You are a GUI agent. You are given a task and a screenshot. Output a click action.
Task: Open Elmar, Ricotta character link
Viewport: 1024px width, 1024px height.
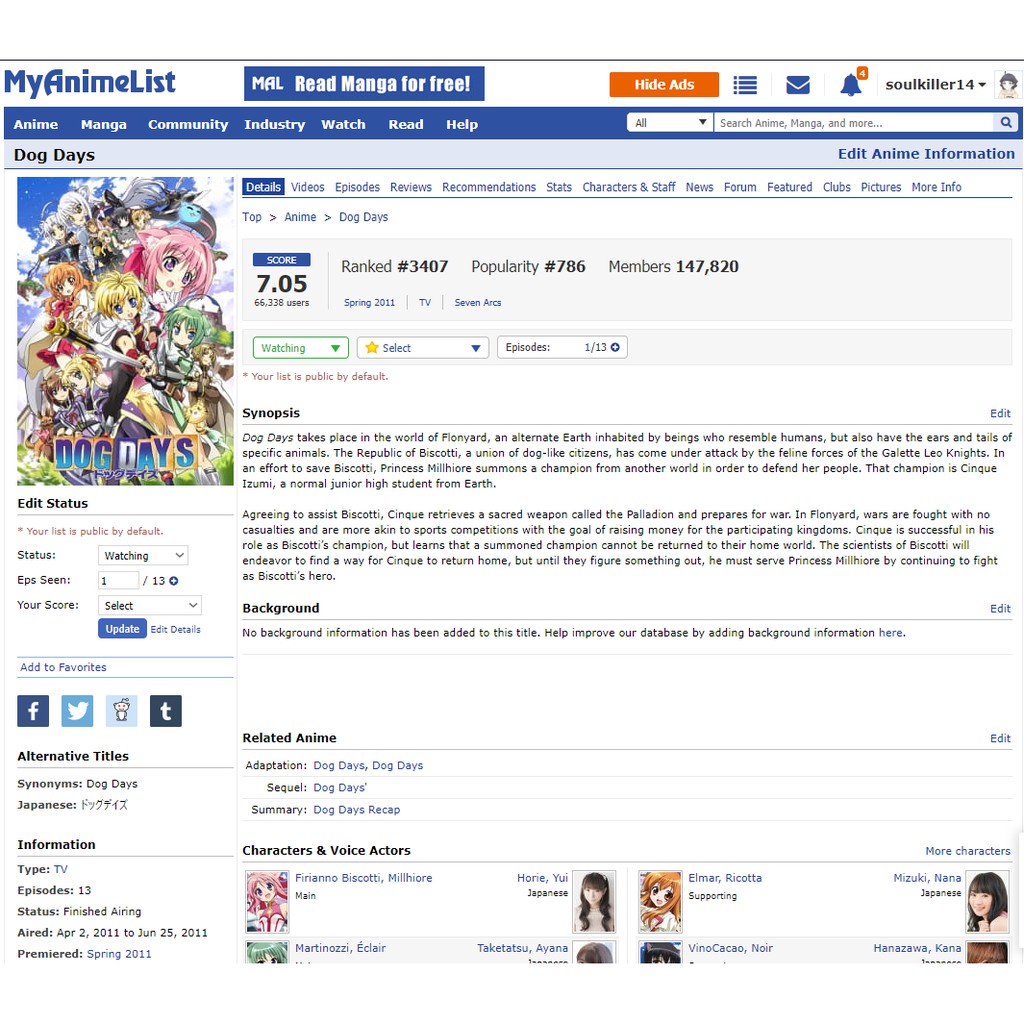tap(725, 878)
